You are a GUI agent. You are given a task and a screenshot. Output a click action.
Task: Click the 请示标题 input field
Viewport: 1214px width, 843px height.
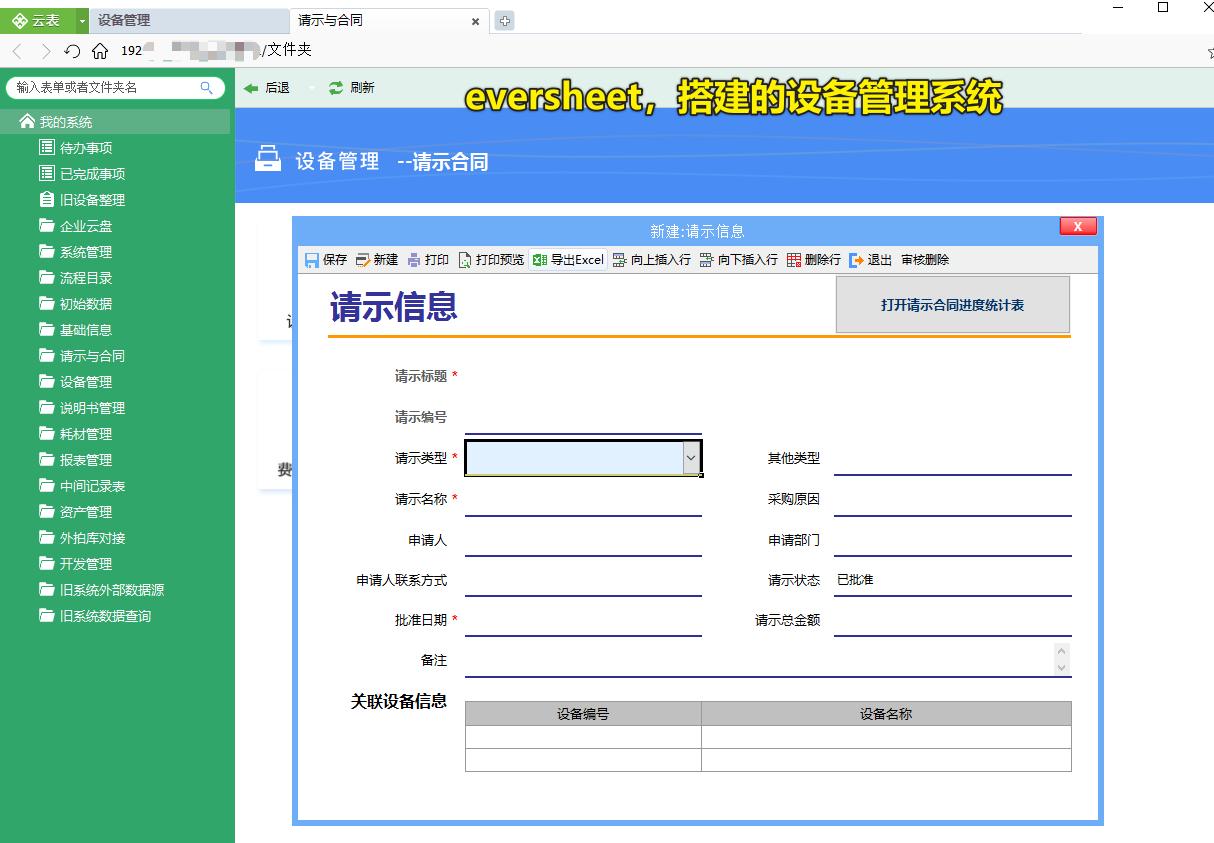(x=583, y=380)
